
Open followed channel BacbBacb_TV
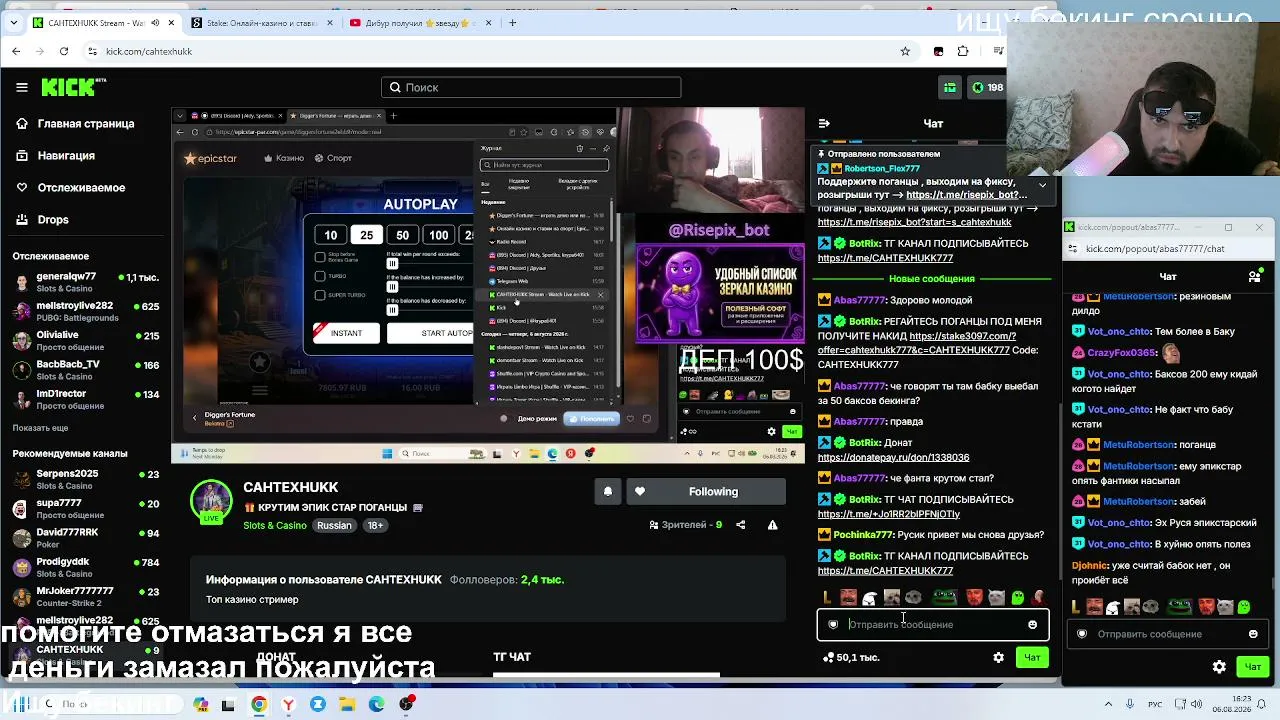pos(85,370)
